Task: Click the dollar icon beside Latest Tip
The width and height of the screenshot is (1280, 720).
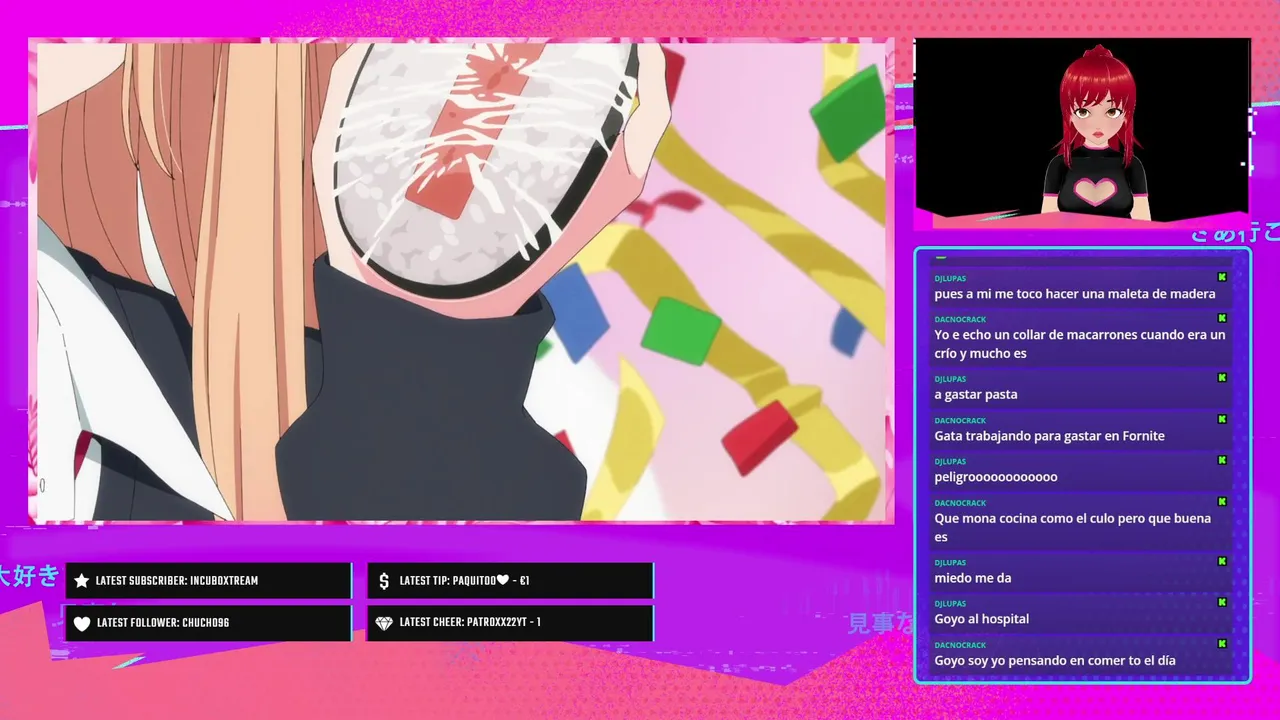Action: tap(384, 581)
